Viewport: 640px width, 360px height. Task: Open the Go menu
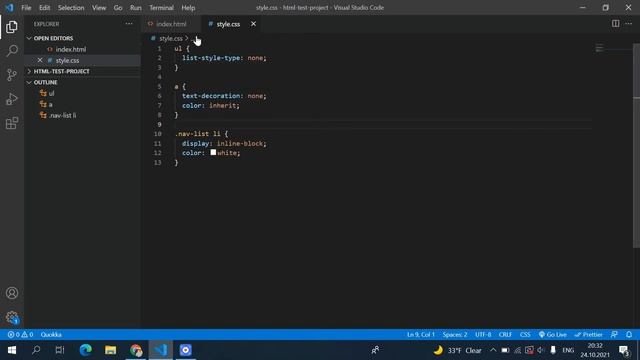pyautogui.click(x=118, y=8)
